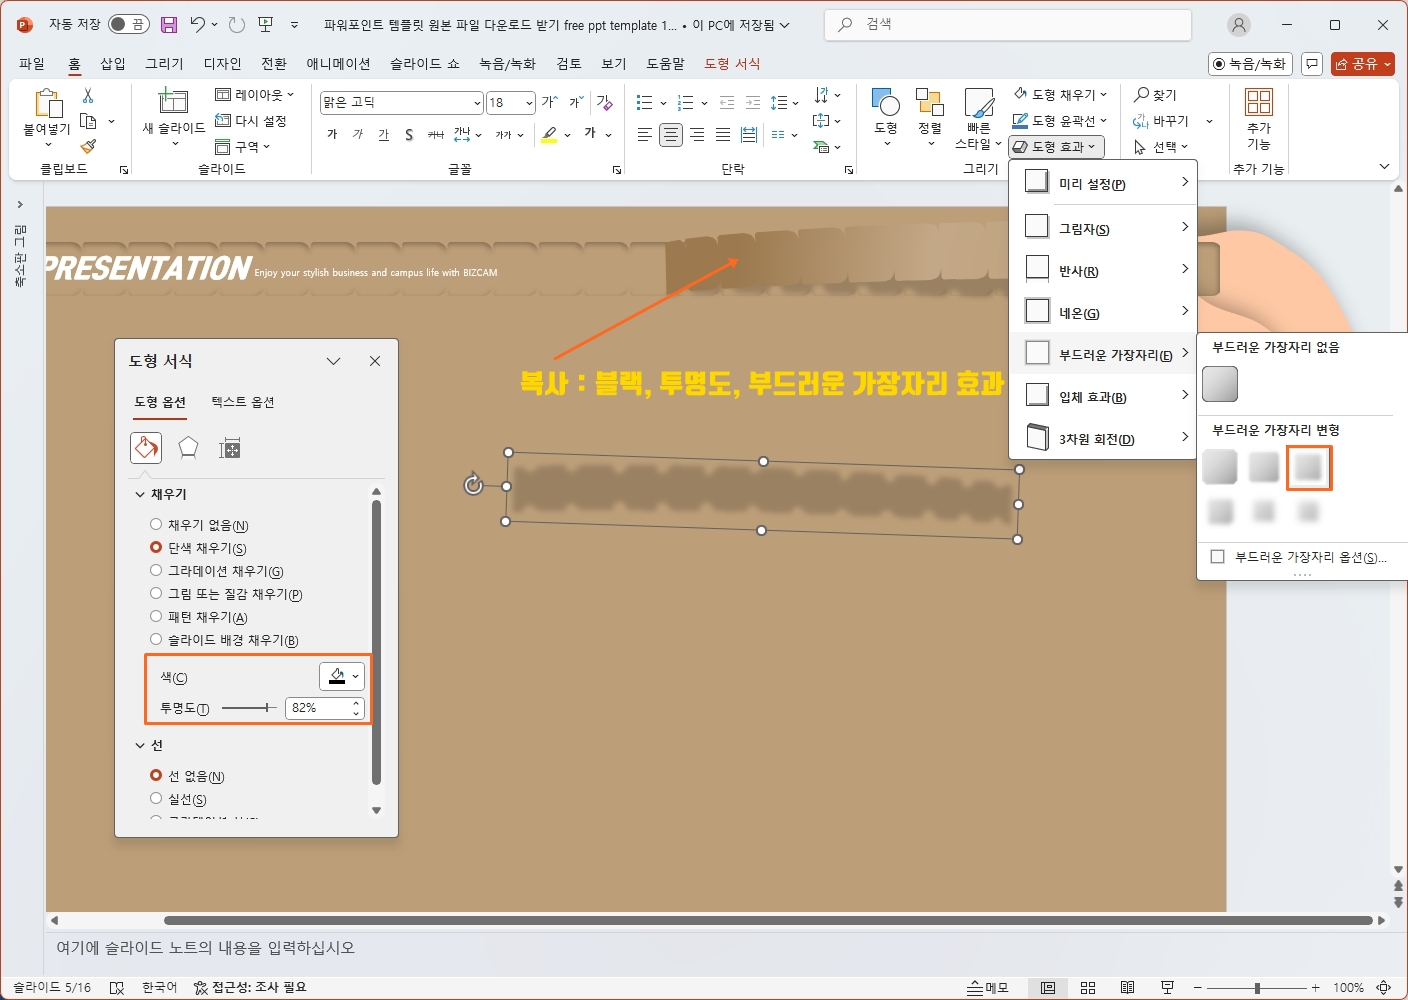
Task: Click the zoom slider in status bar
Action: pyautogui.click(x=1257, y=988)
